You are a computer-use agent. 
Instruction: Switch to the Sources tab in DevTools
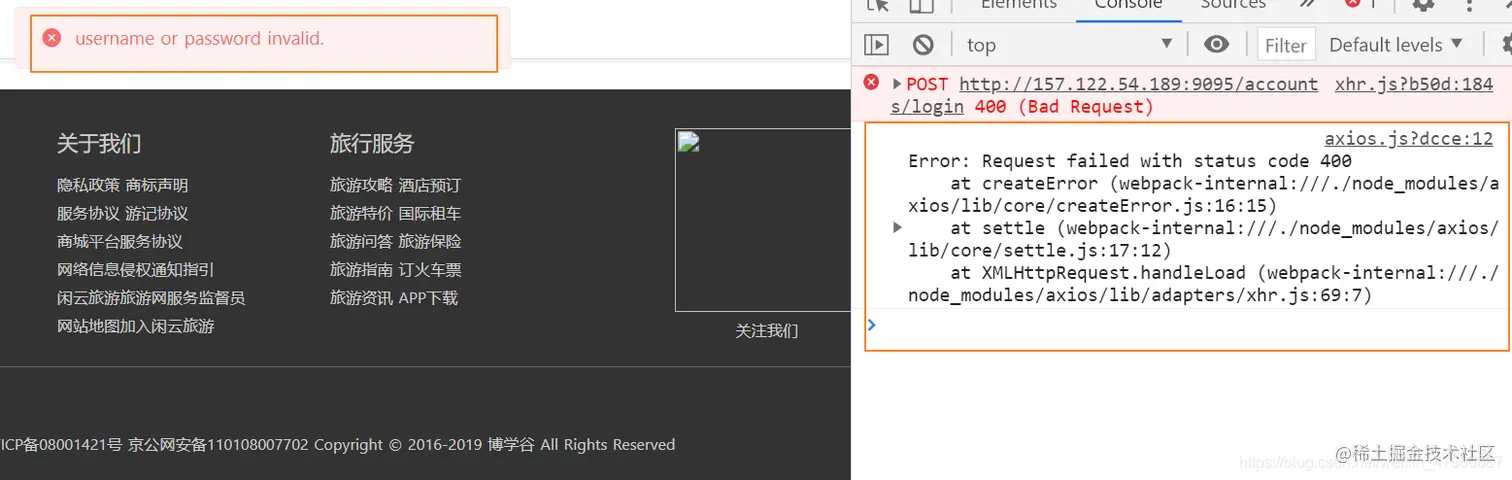coord(1232,5)
